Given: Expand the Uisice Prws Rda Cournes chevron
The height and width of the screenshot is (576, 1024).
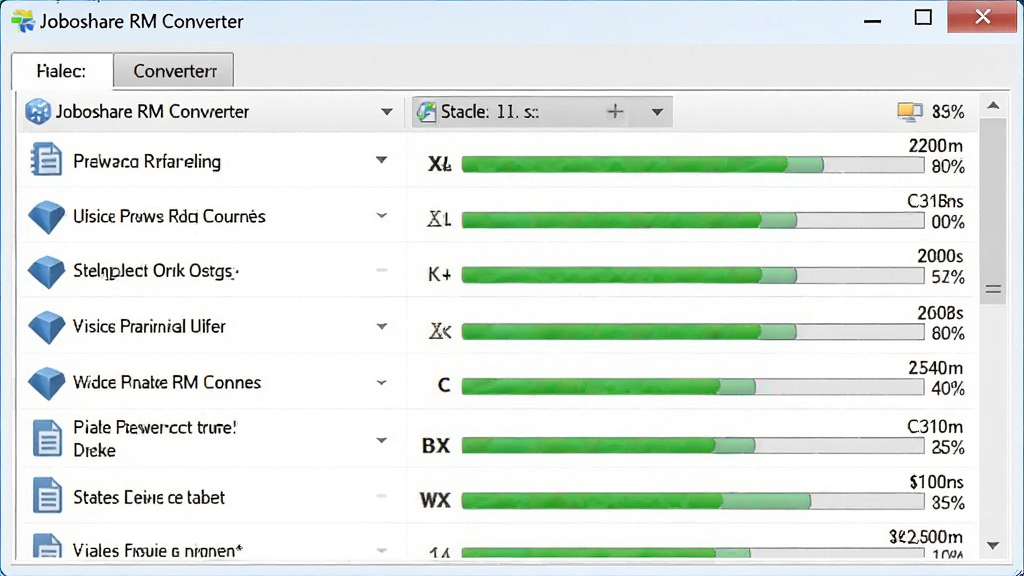Looking at the screenshot, I should point(382,216).
